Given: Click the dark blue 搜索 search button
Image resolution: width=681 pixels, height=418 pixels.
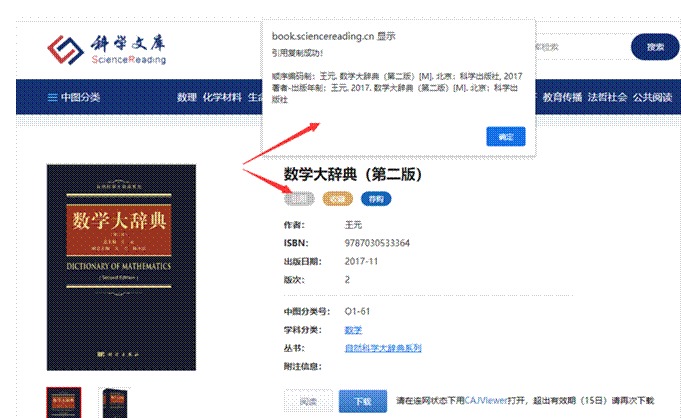Looking at the screenshot, I should (x=655, y=47).
